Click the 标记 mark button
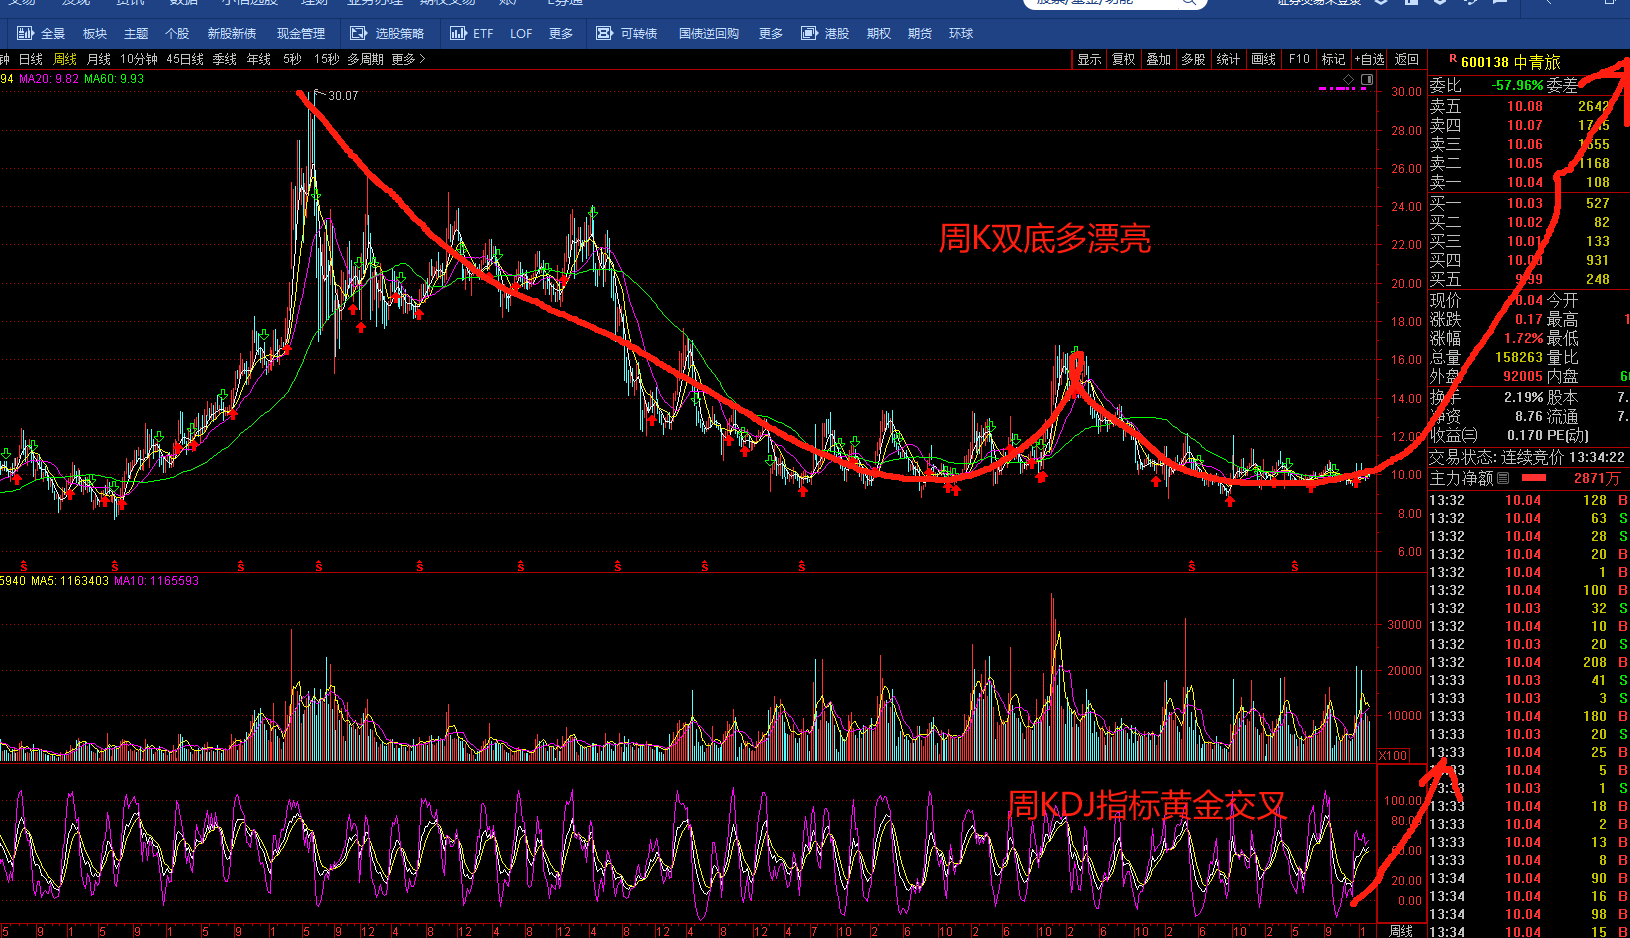The image size is (1630, 938). pyautogui.click(x=1334, y=59)
